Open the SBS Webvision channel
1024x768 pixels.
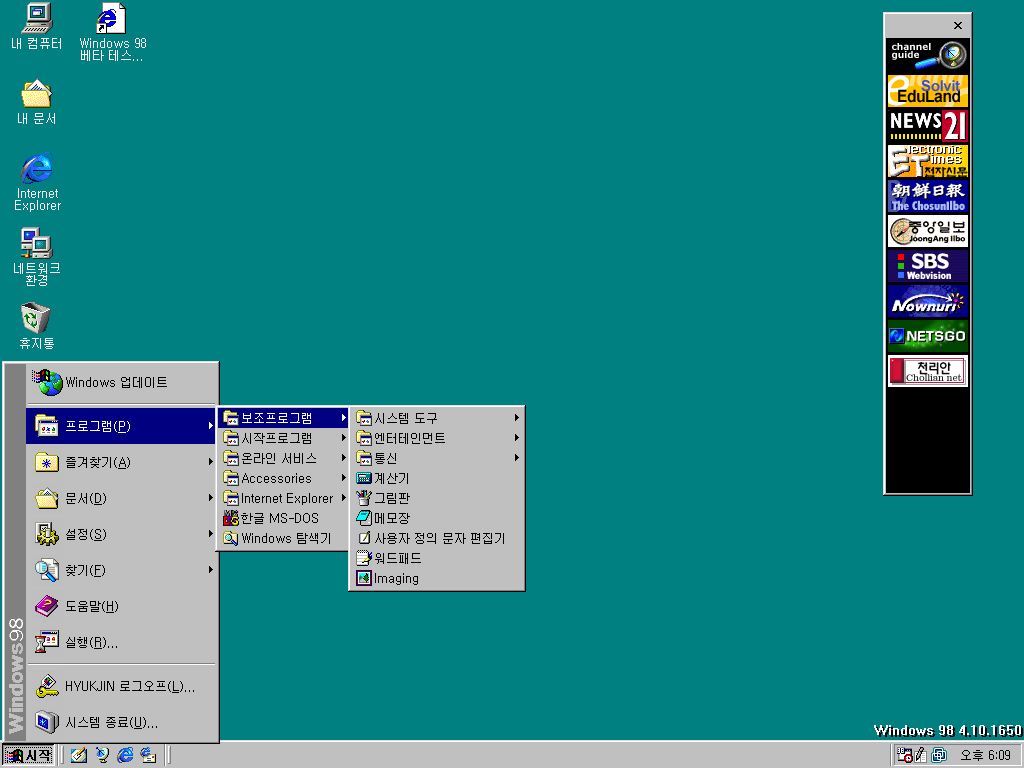click(x=928, y=266)
